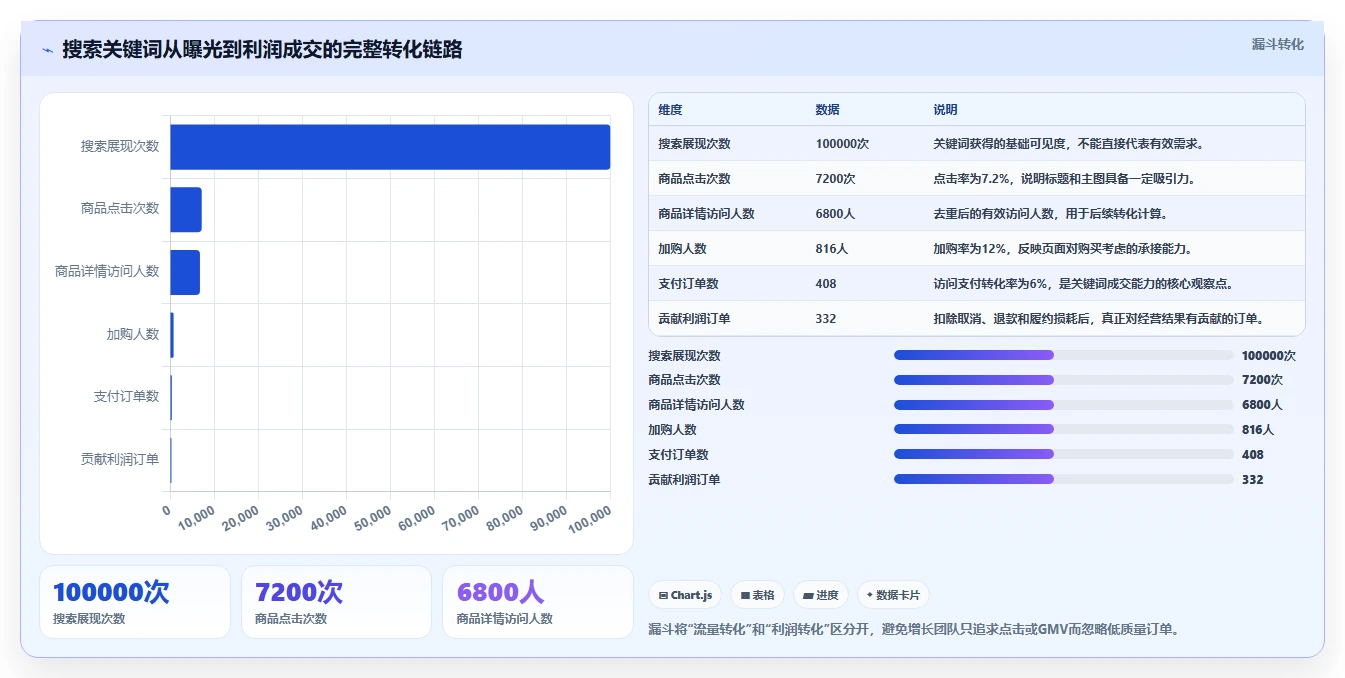1345x678 pixels.
Task: Click the 816人 value beside the progress bar
Action: [1258, 430]
